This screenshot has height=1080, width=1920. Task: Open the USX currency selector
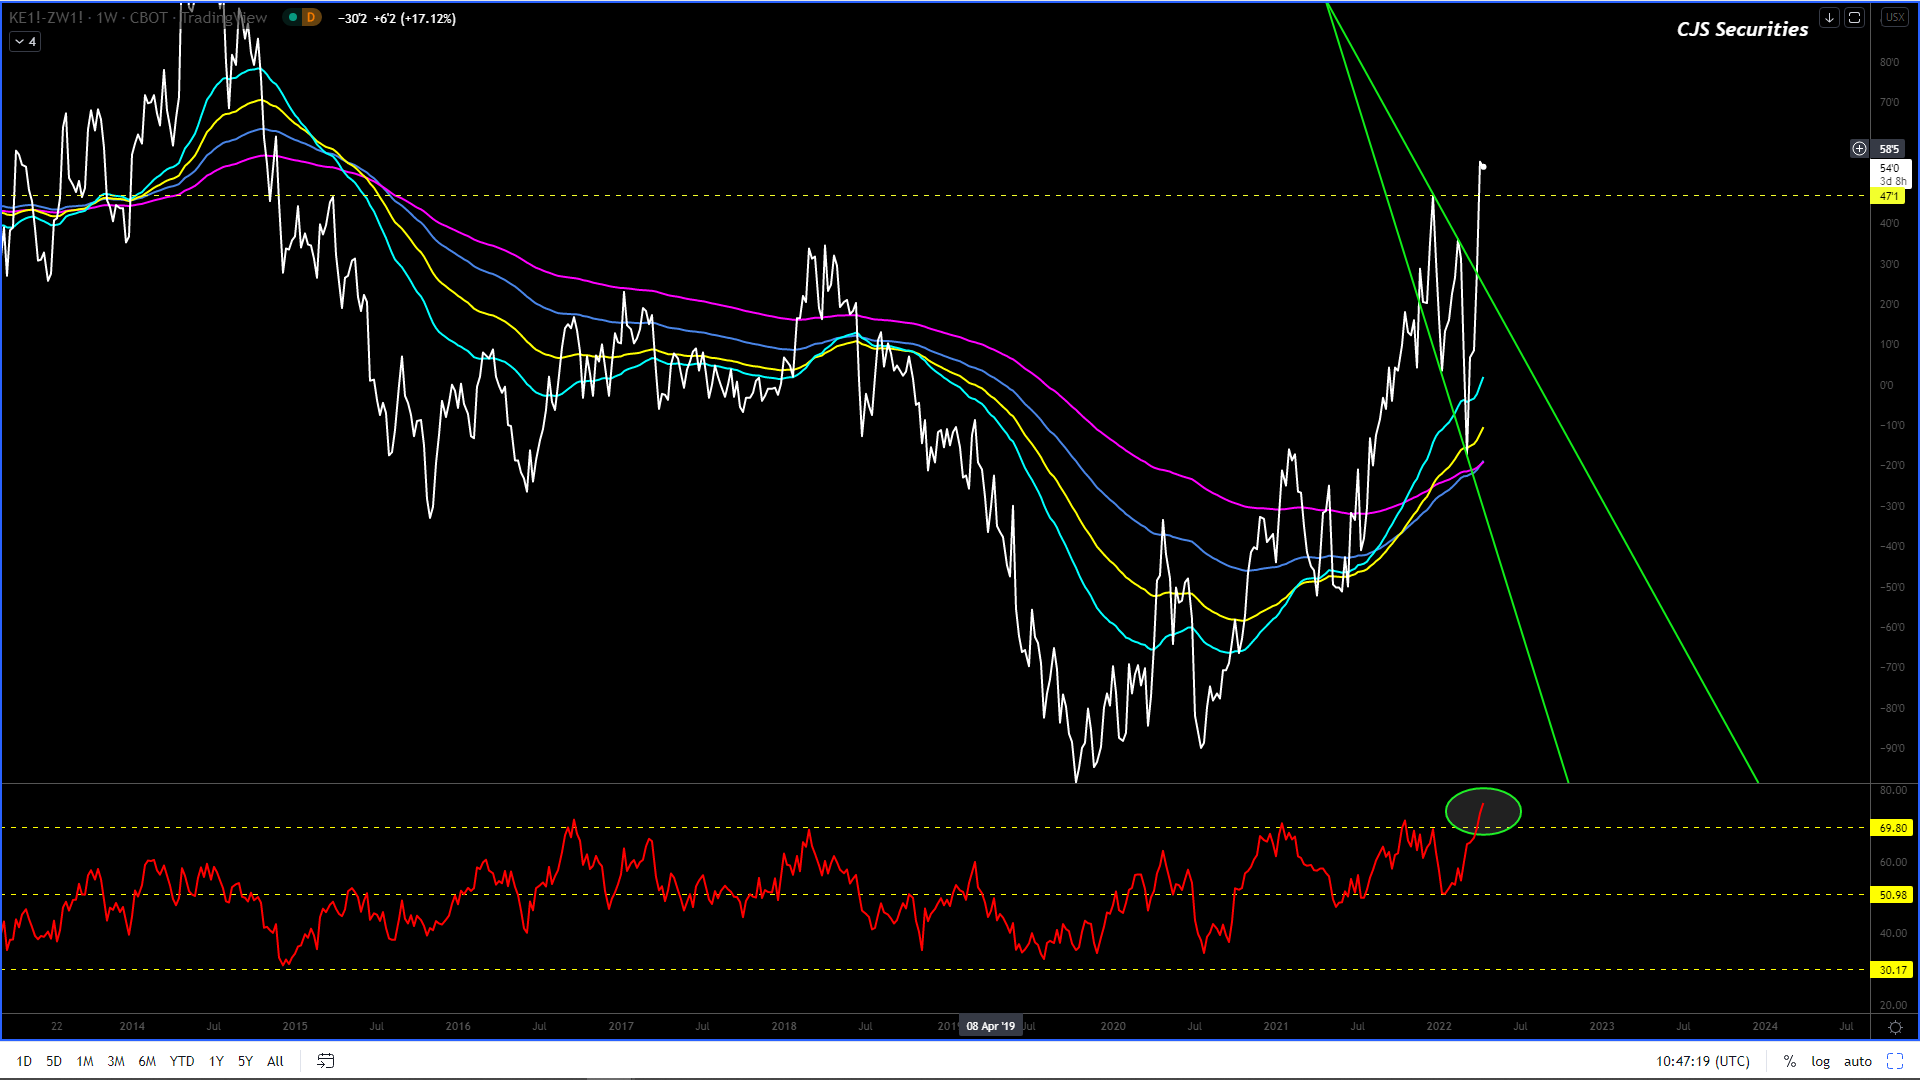pos(1894,18)
